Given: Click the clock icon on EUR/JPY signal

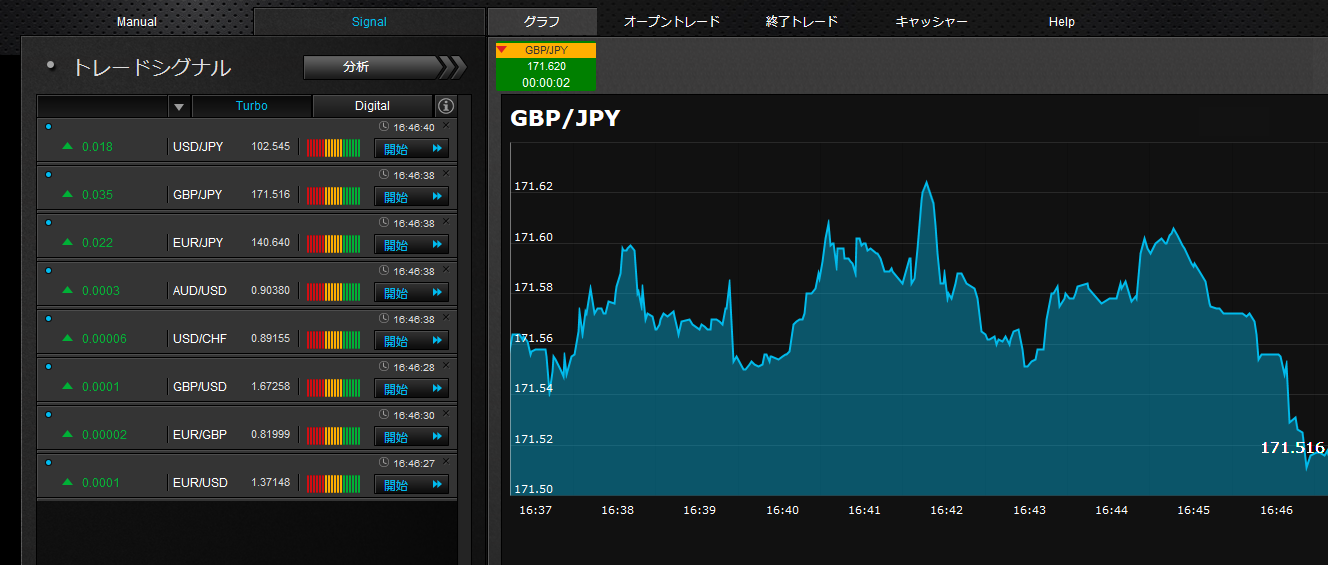Looking at the screenshot, I should (x=385, y=223).
